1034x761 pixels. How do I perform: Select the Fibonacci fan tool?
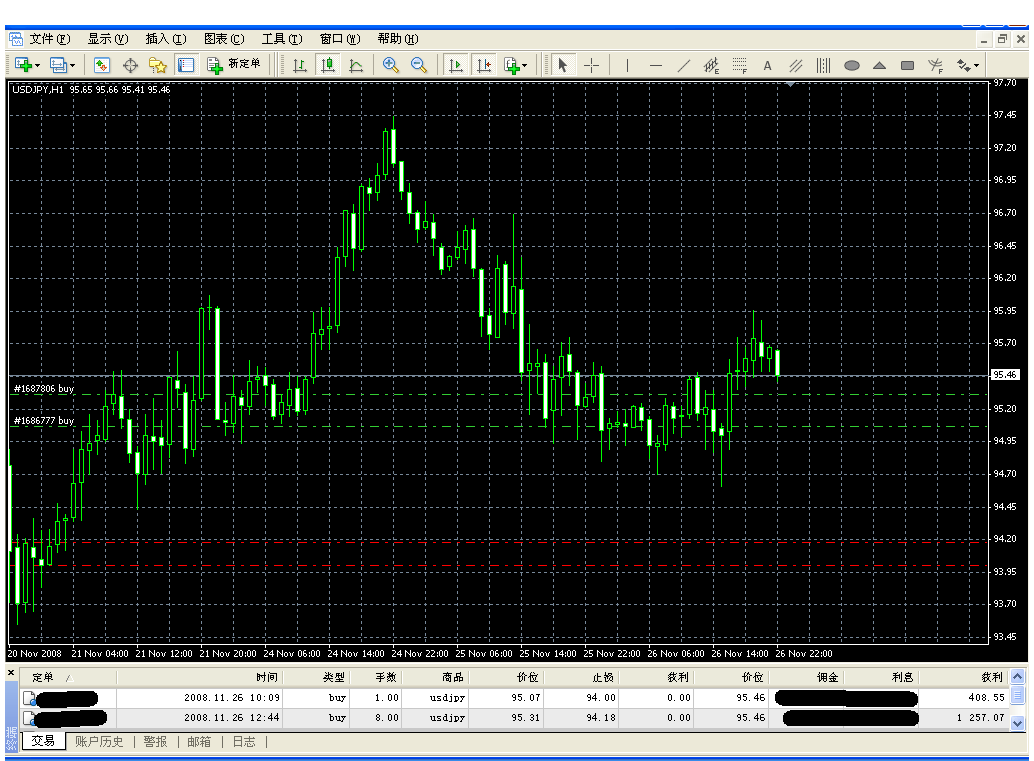(x=936, y=65)
